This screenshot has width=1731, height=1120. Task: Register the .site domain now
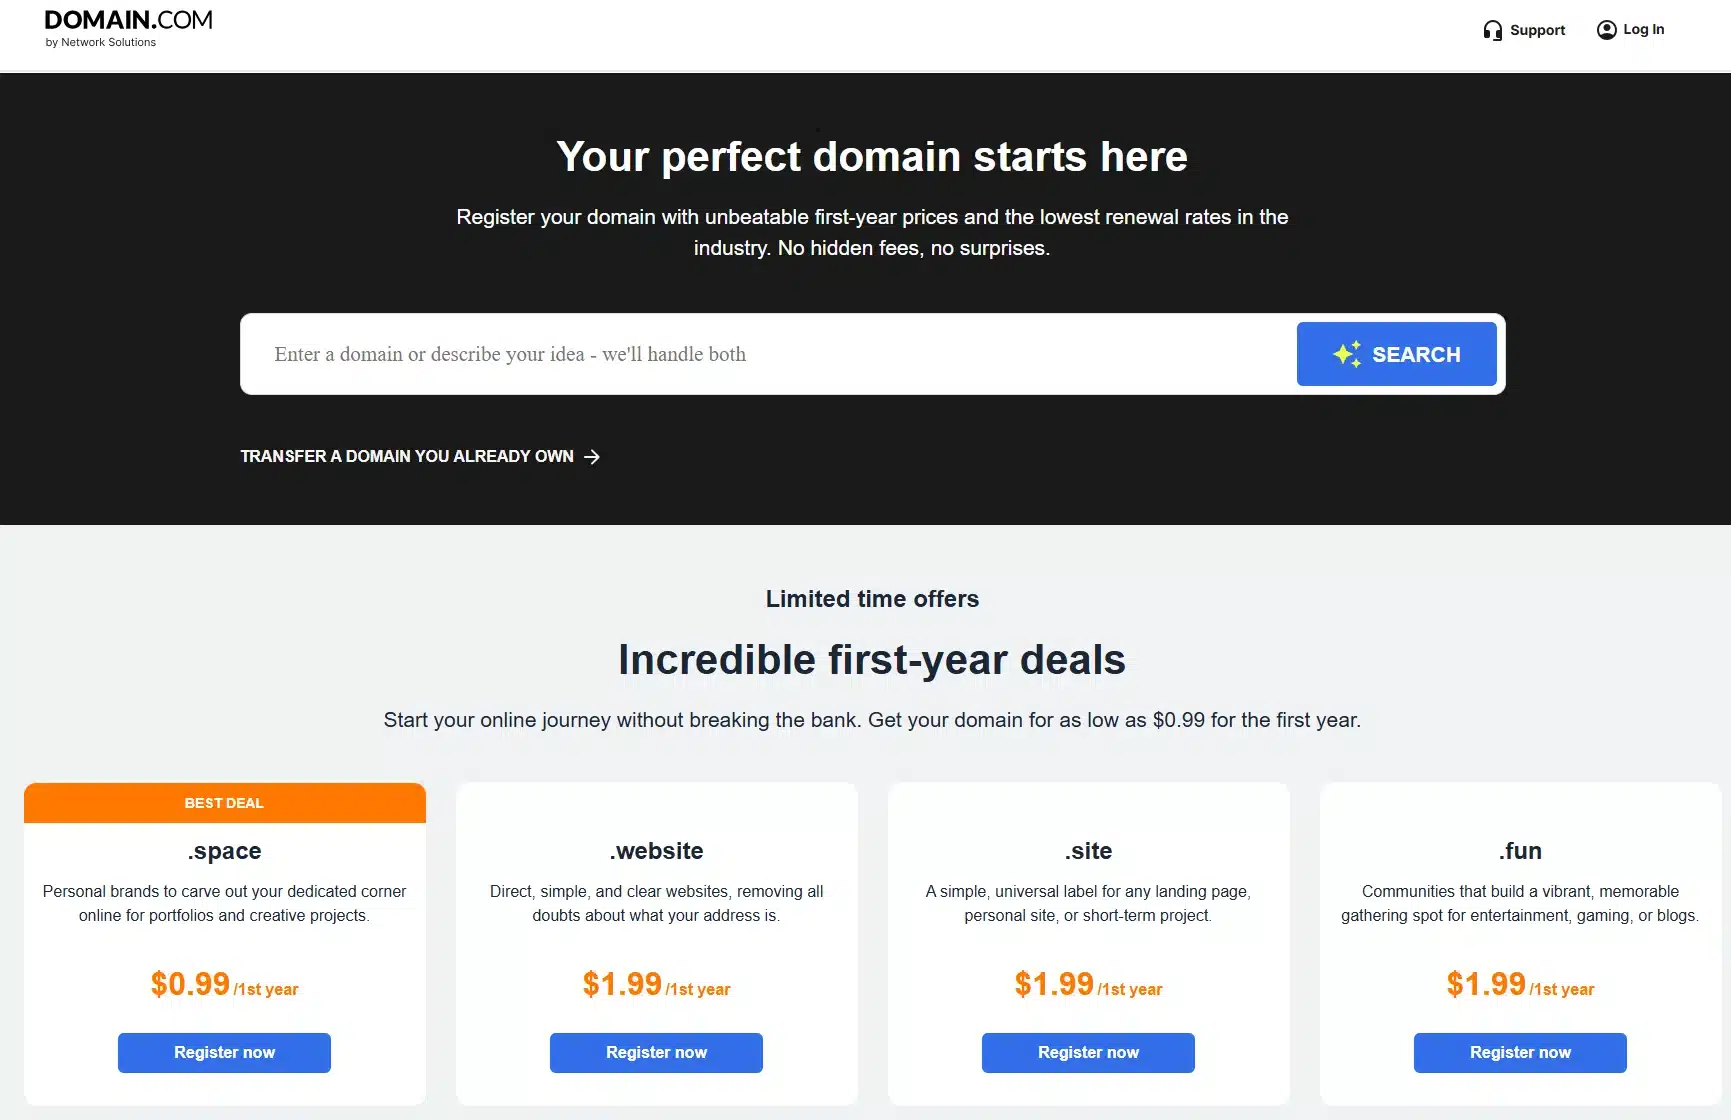pos(1088,1053)
